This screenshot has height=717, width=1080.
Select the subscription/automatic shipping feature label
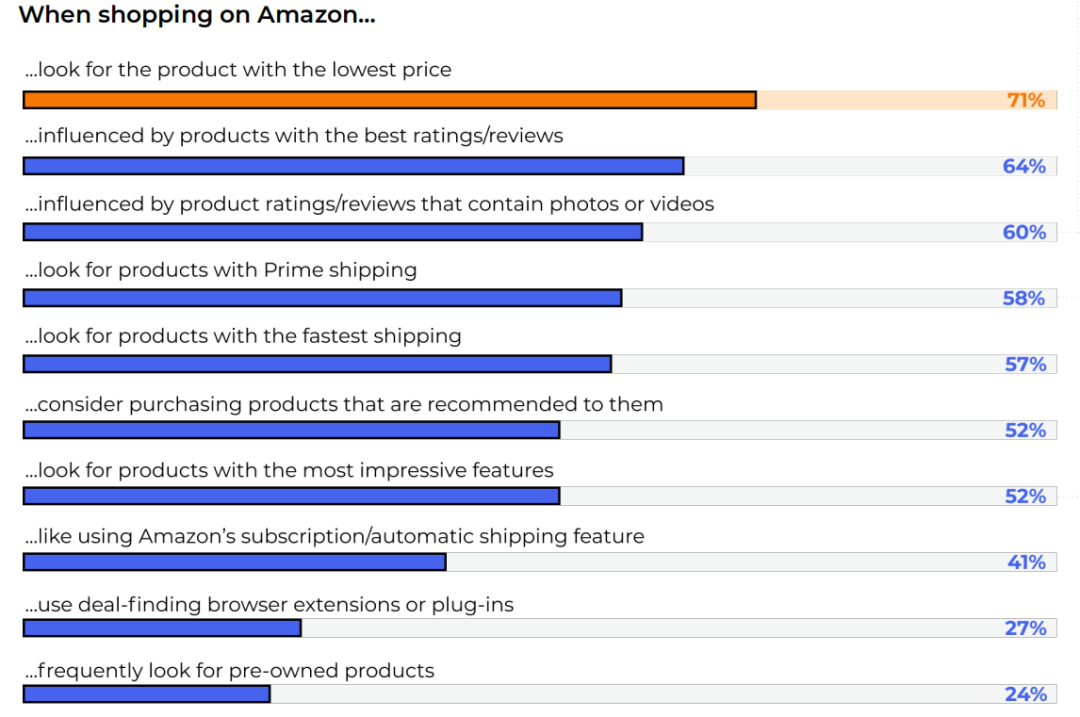334,536
